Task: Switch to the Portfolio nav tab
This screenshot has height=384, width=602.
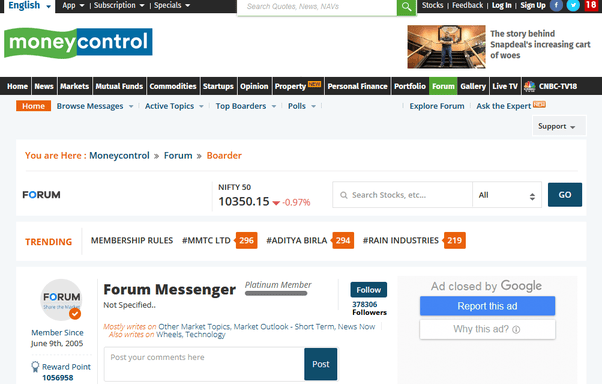Action: [x=410, y=86]
